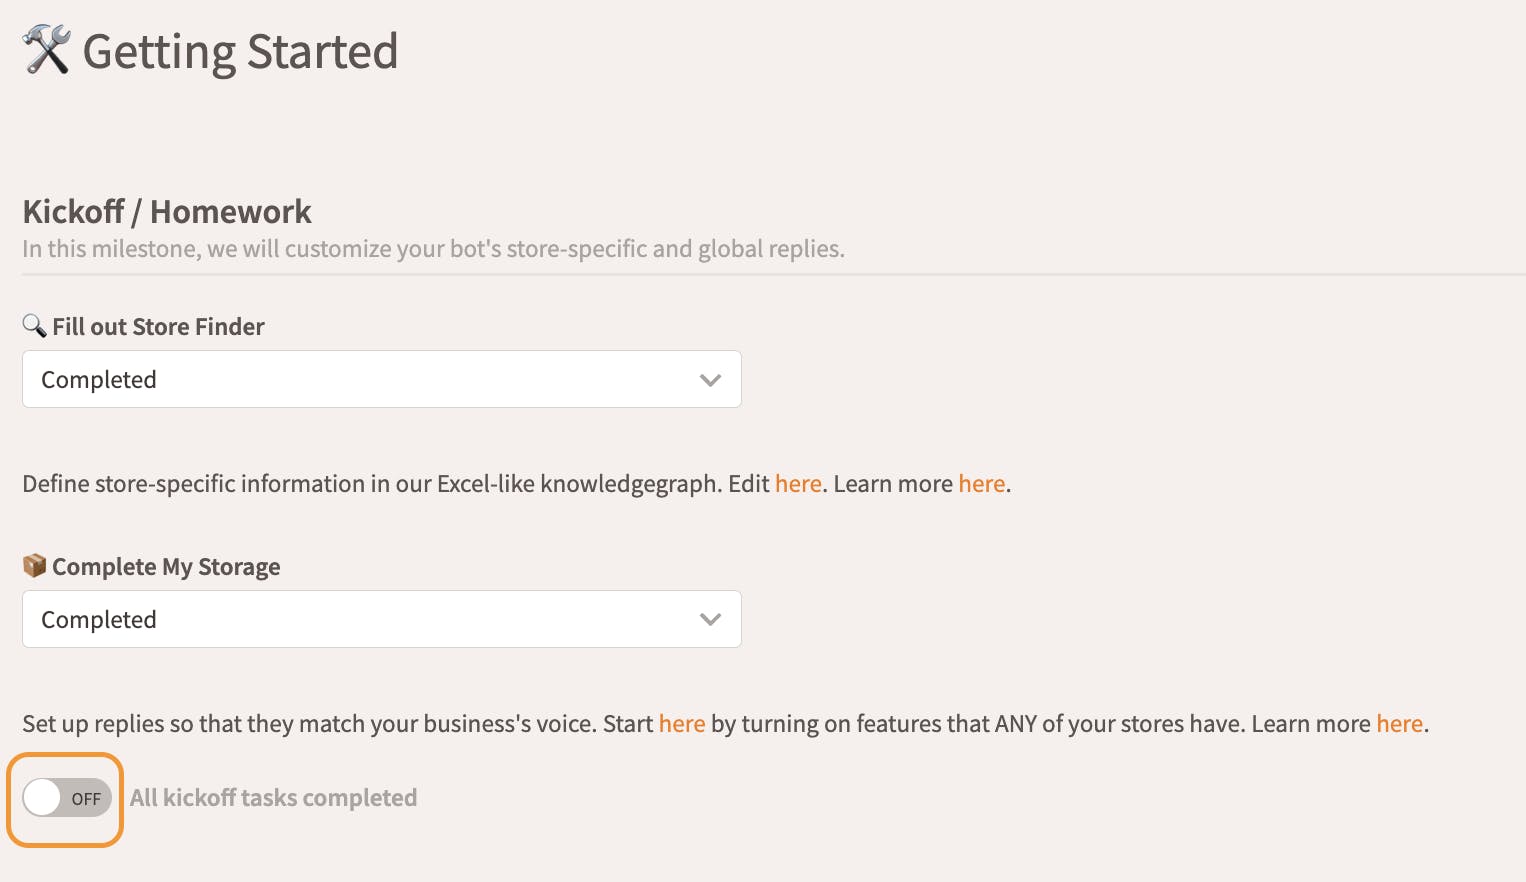Click the chevron arrow in Store Finder dropdown

pos(710,380)
